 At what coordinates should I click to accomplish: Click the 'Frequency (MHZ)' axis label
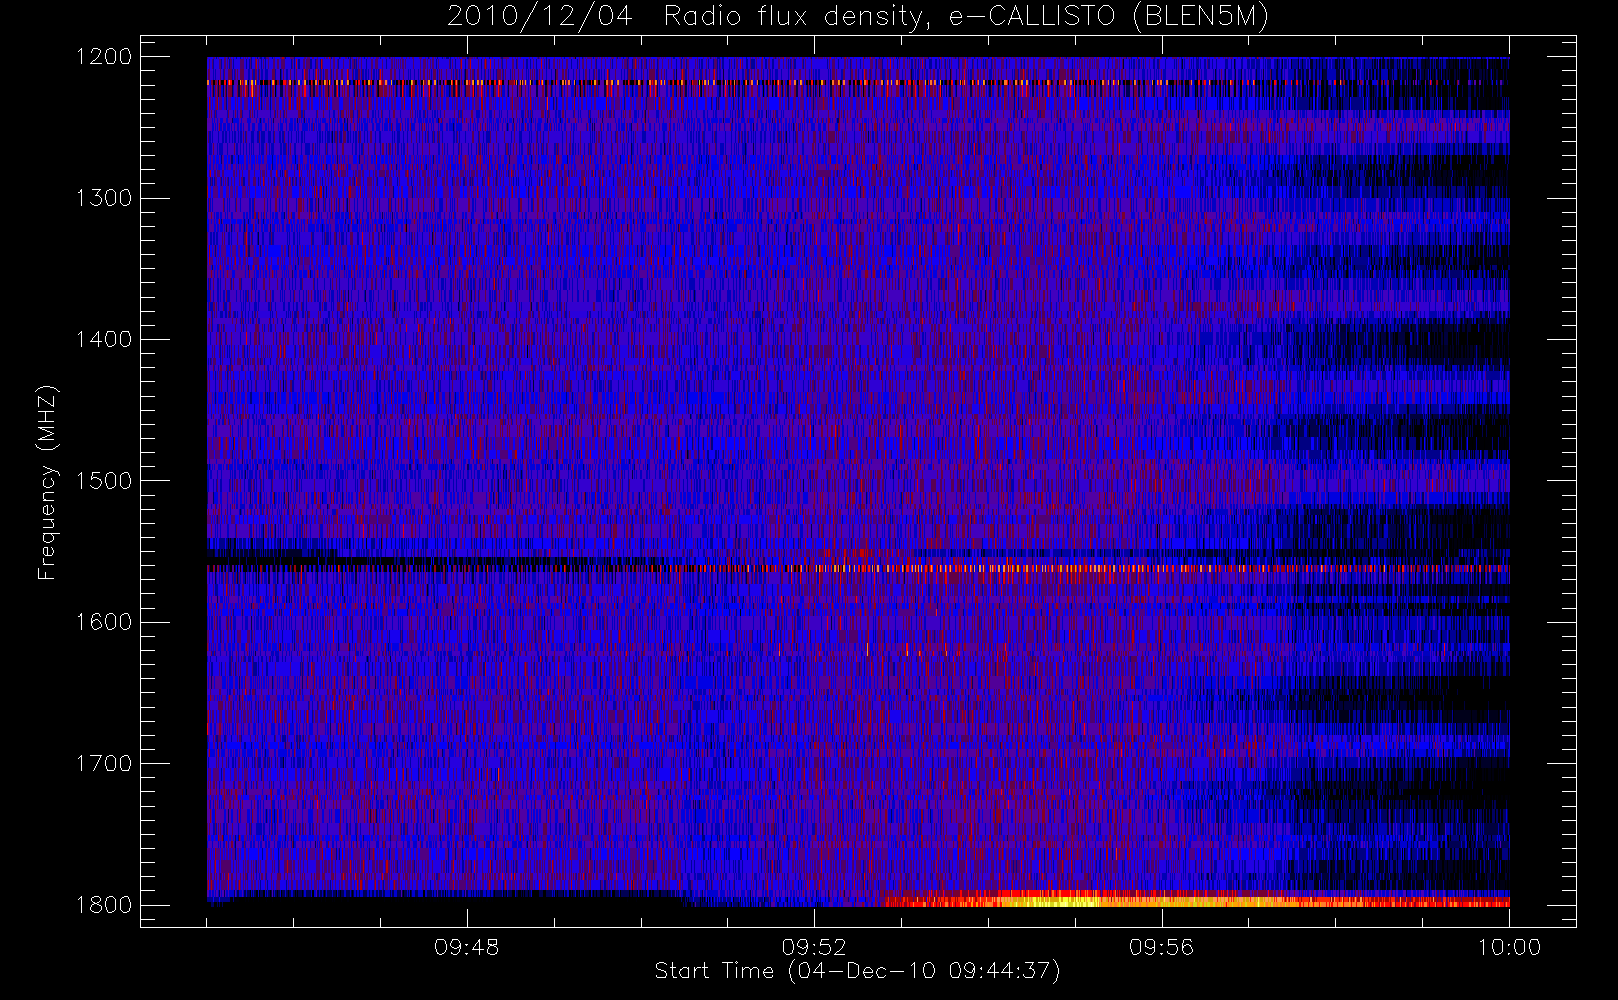(x=47, y=482)
